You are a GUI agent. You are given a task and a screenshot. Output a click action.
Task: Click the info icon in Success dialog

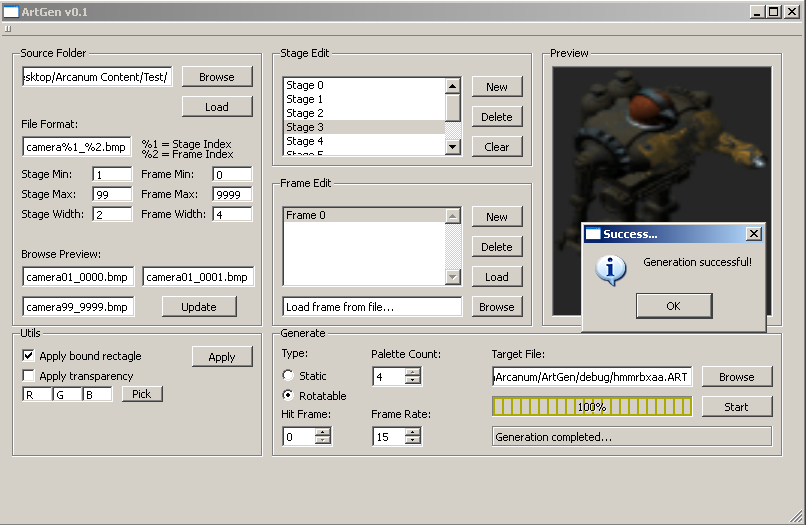[610, 269]
